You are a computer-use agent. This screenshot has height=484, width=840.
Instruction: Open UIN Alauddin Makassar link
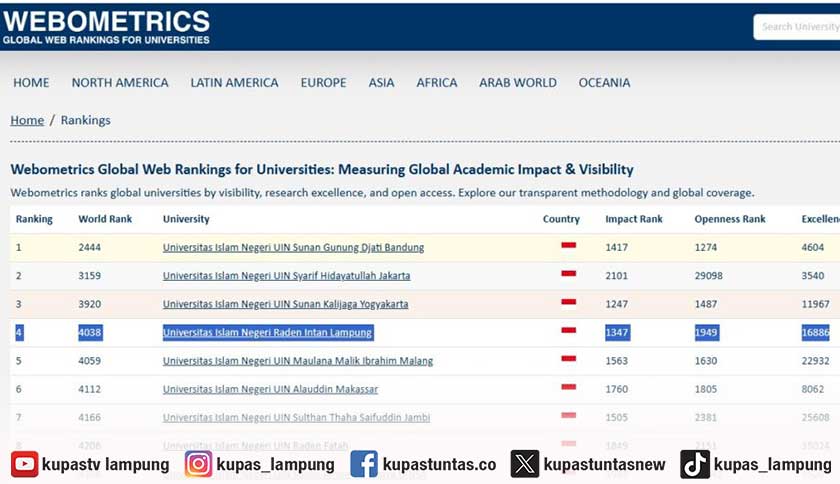click(270, 389)
